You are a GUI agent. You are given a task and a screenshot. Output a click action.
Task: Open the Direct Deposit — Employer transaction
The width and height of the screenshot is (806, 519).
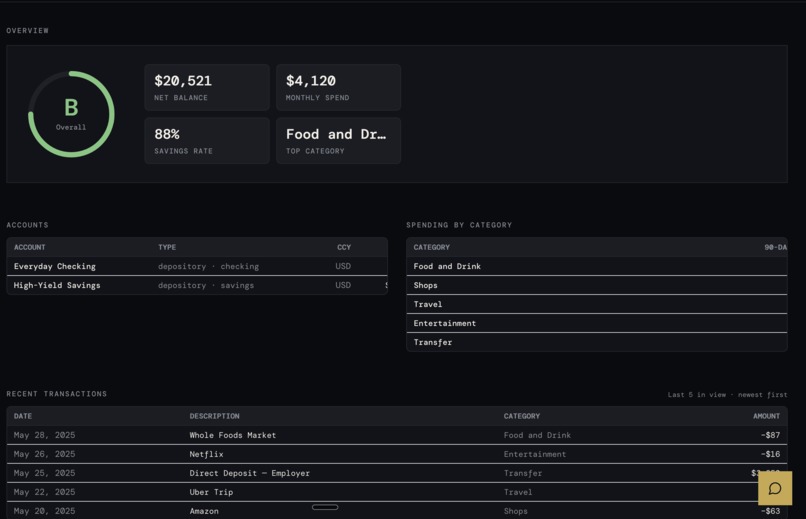(397, 473)
